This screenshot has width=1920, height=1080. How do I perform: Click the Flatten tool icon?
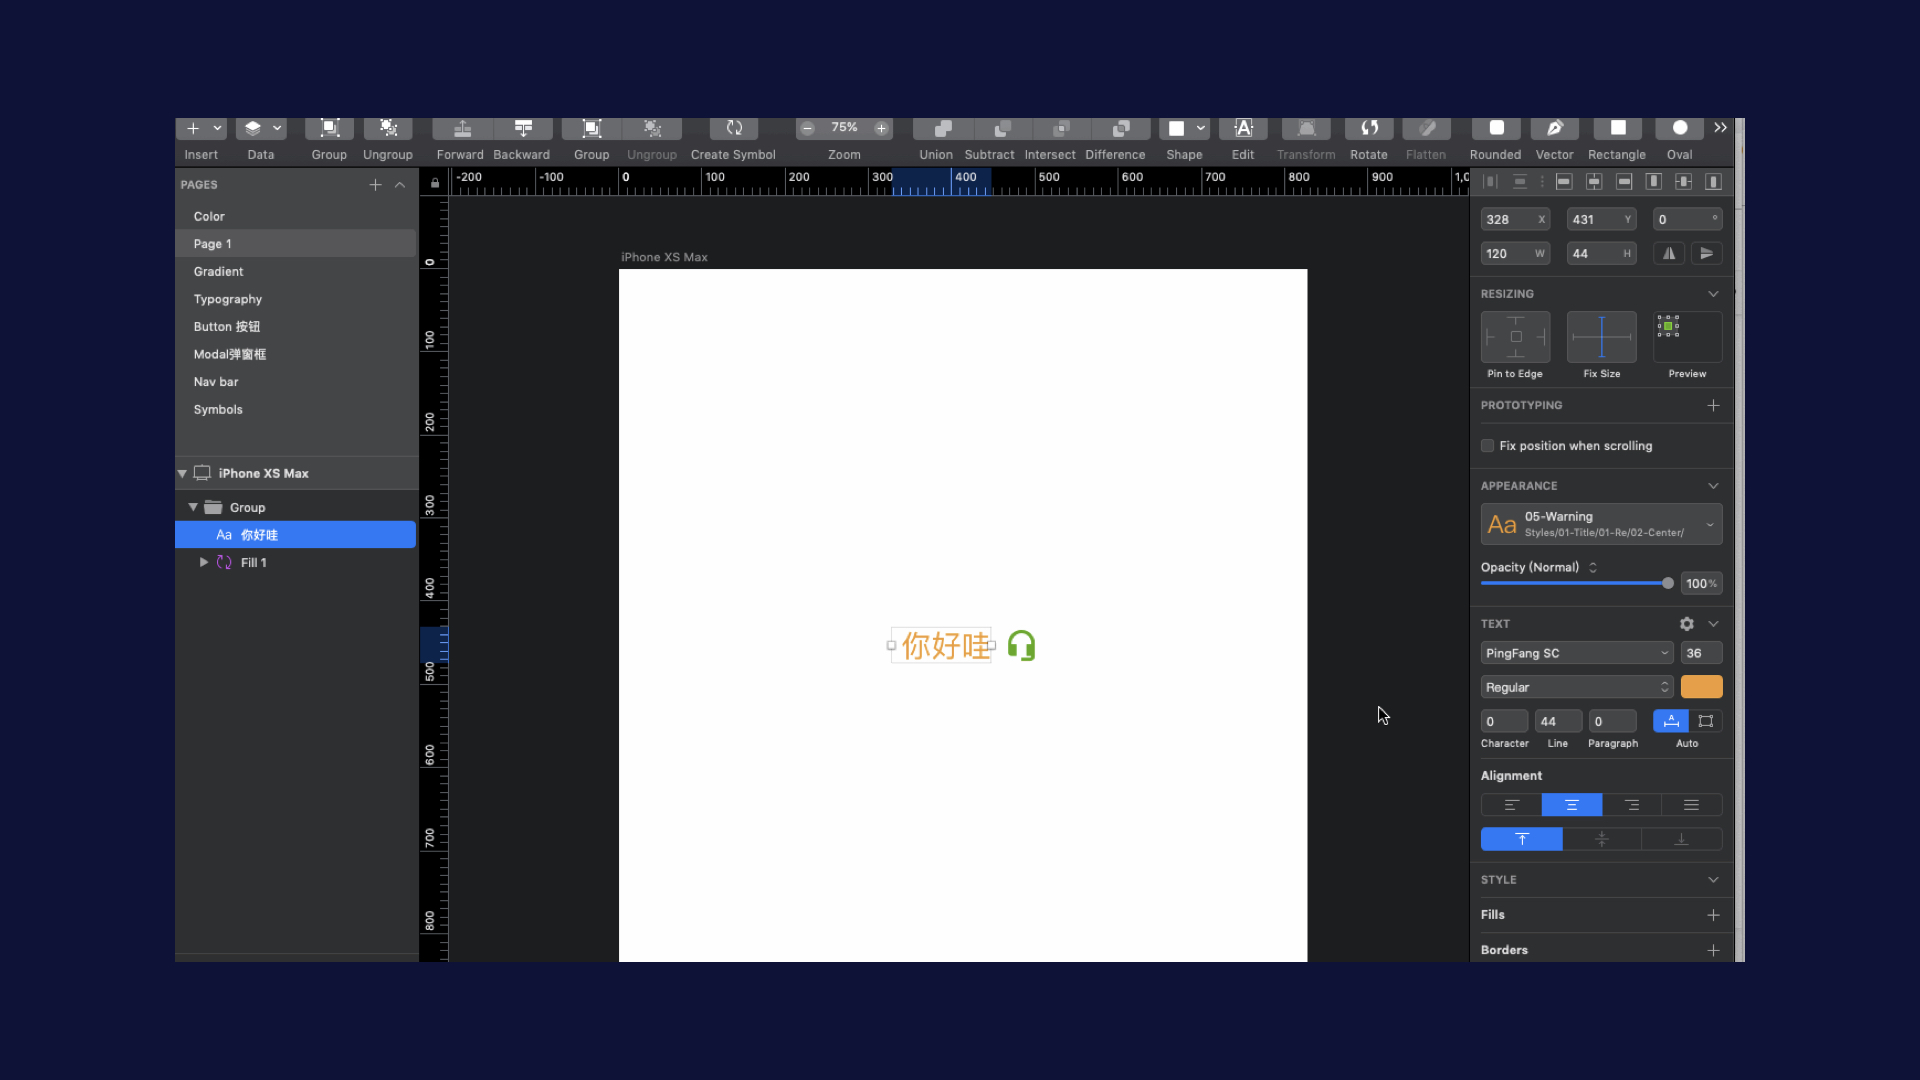tap(1427, 129)
